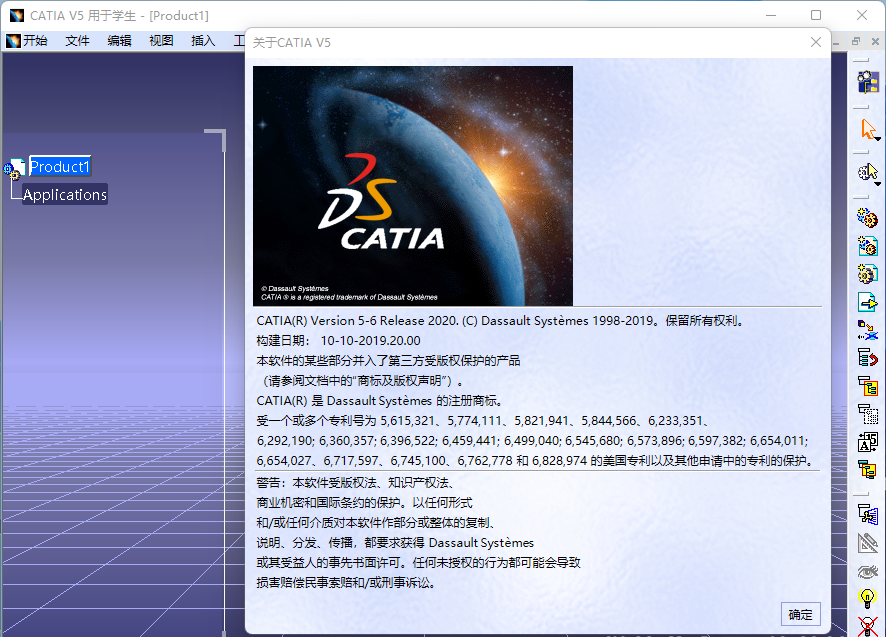886x637 pixels.
Task: Click the tree icon with two stacked yellow boxes
Action: 867,470
